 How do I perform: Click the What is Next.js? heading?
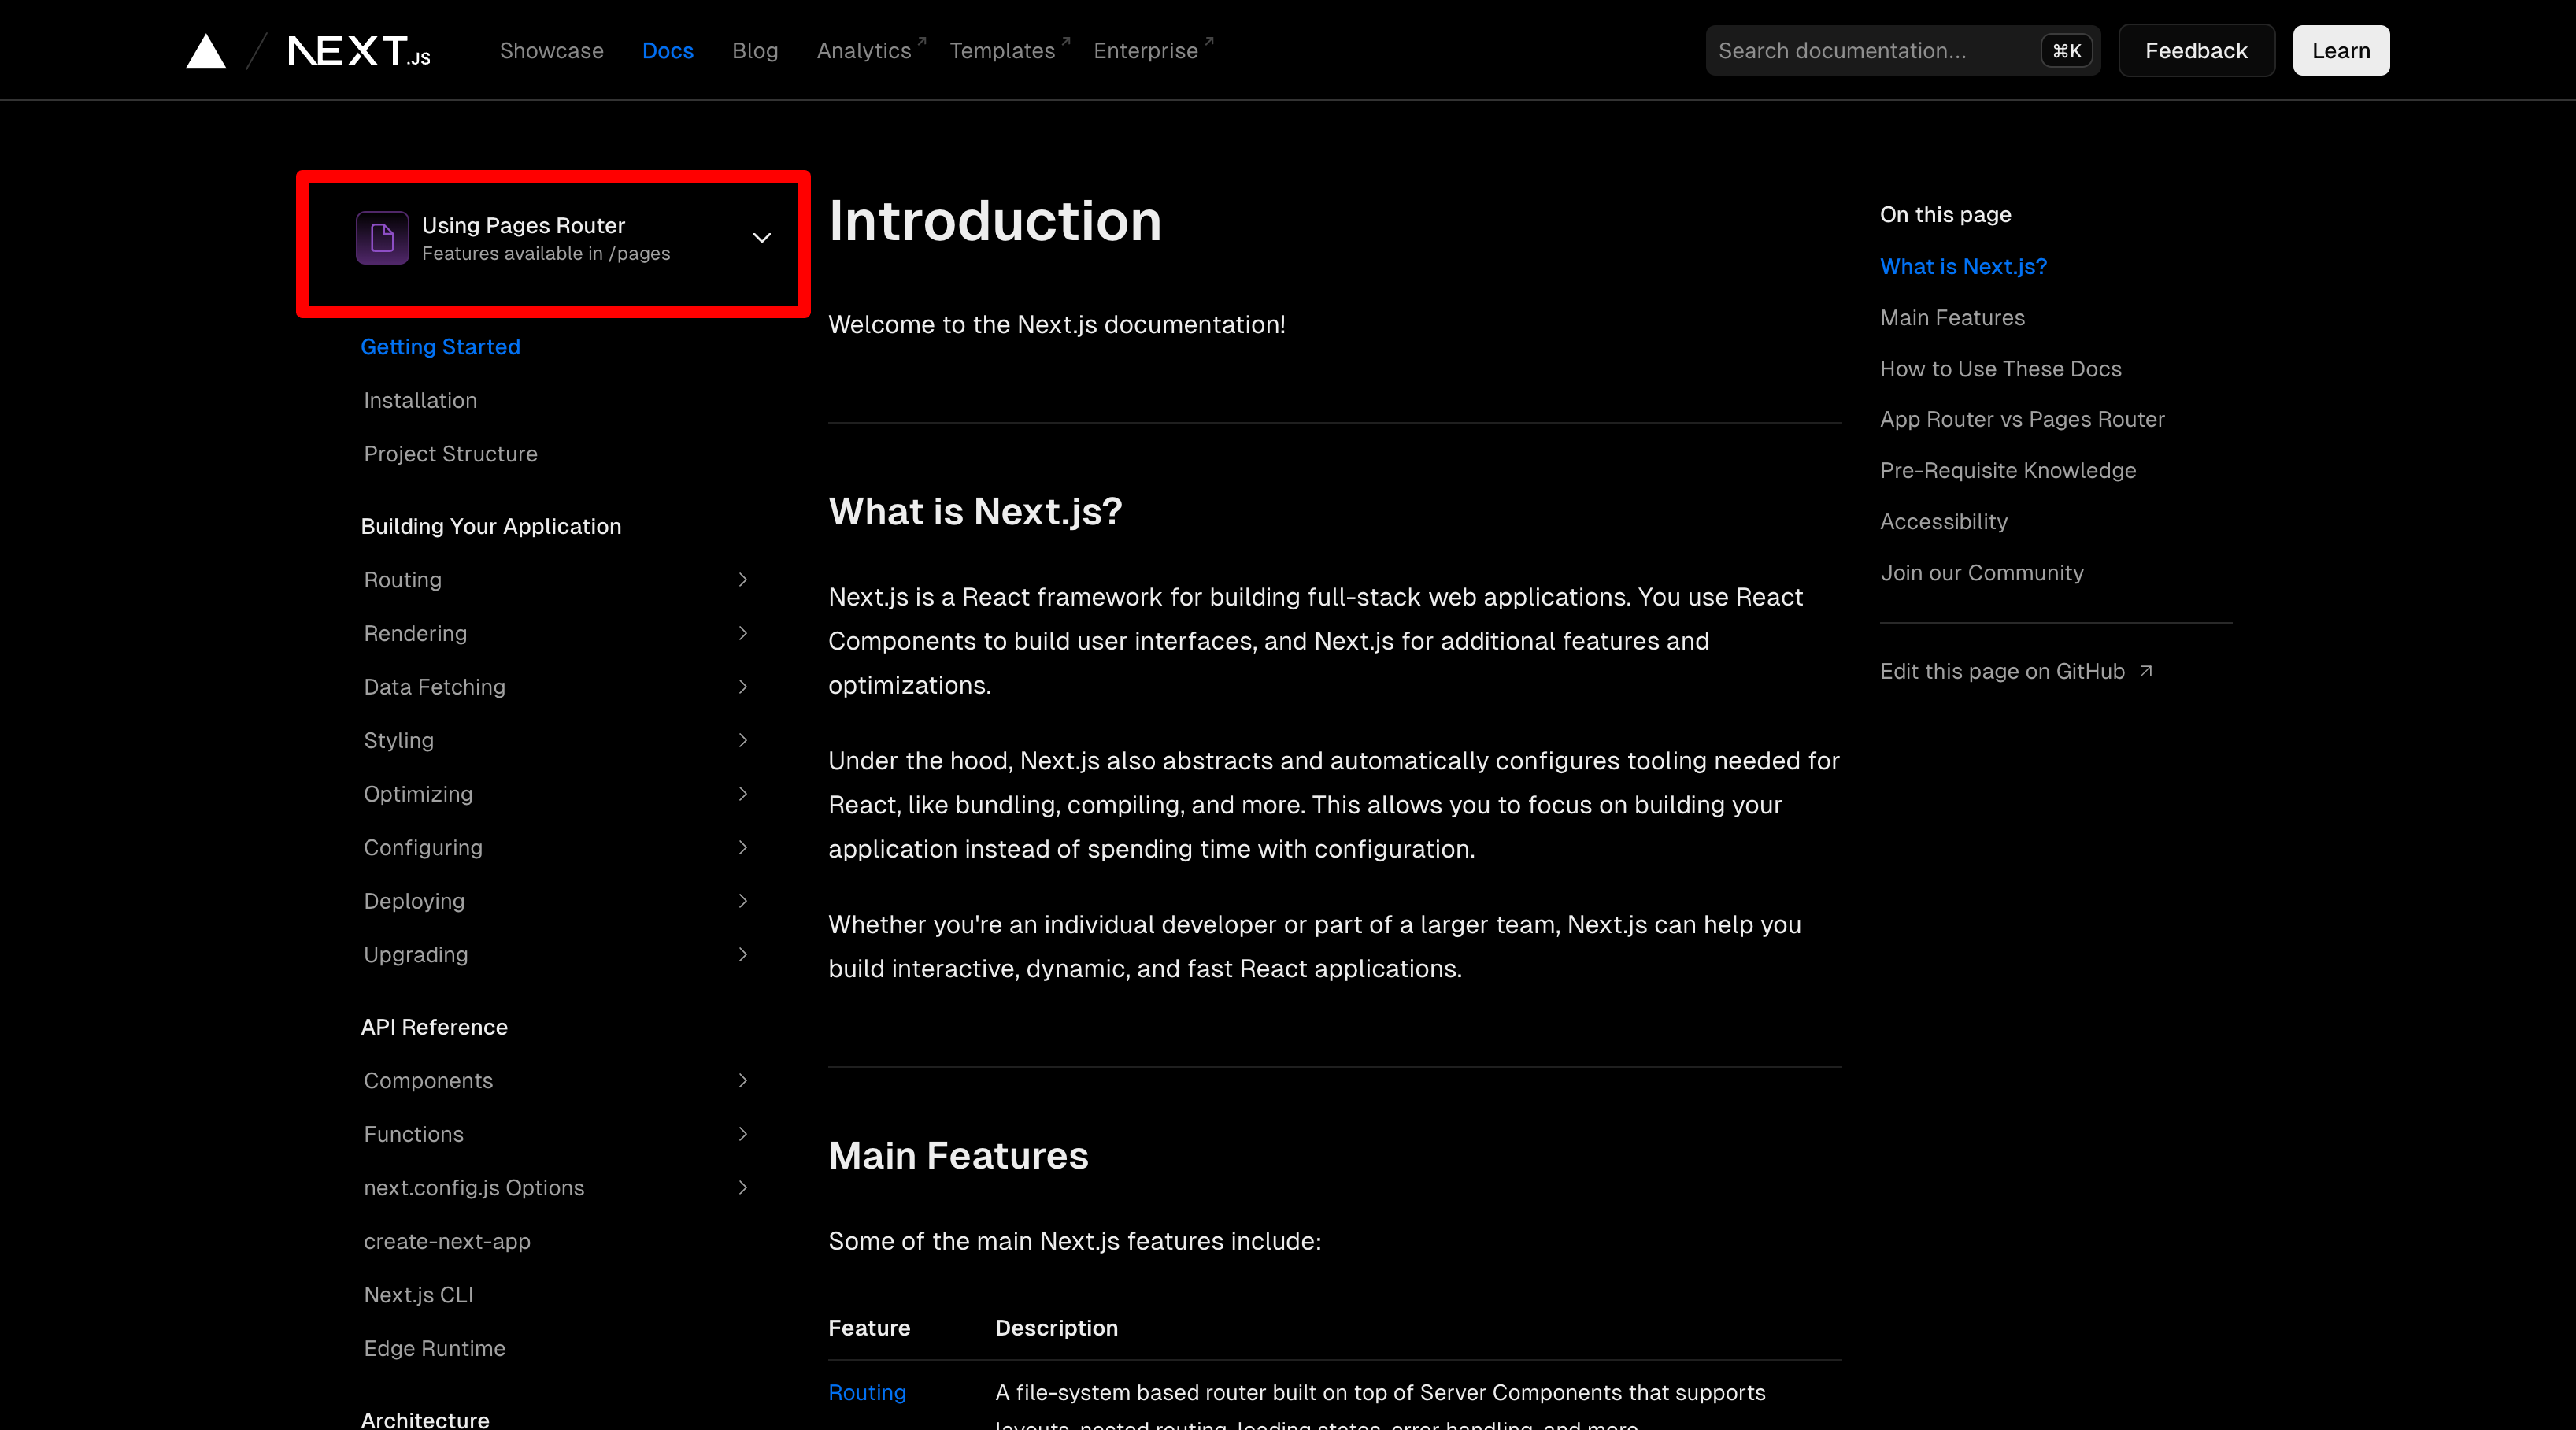point(975,511)
